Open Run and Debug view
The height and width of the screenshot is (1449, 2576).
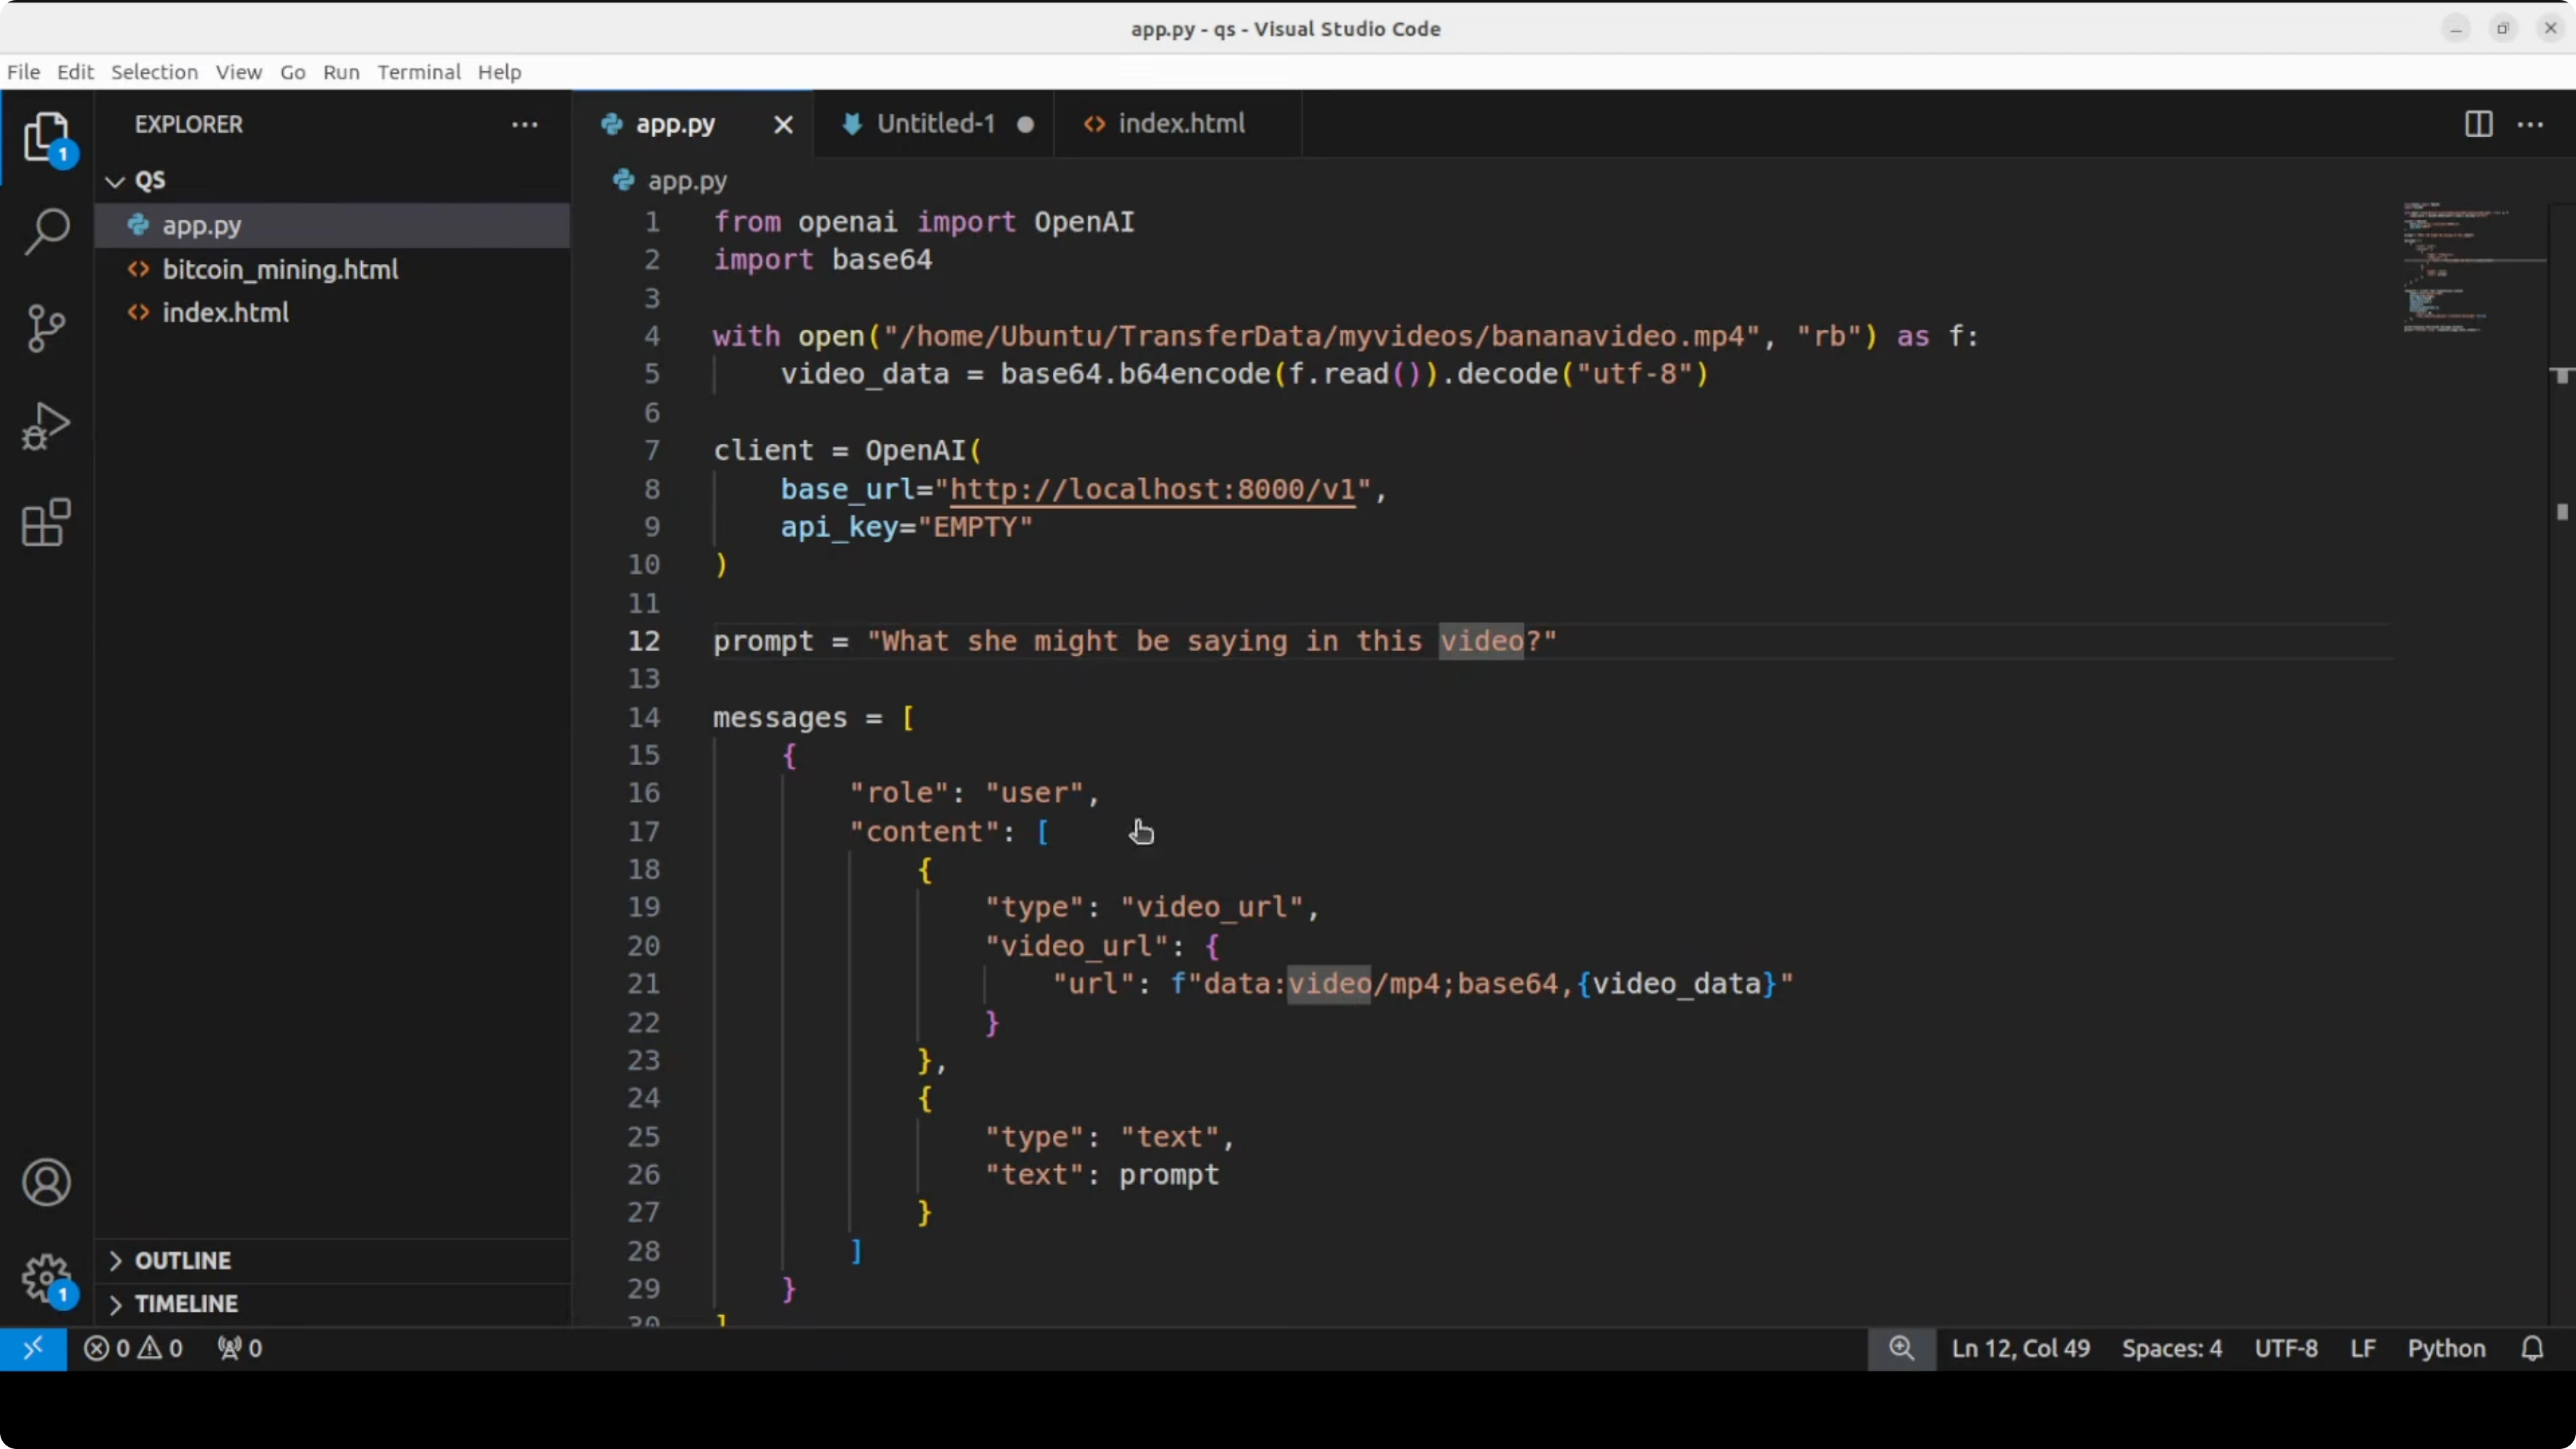tap(46, 426)
